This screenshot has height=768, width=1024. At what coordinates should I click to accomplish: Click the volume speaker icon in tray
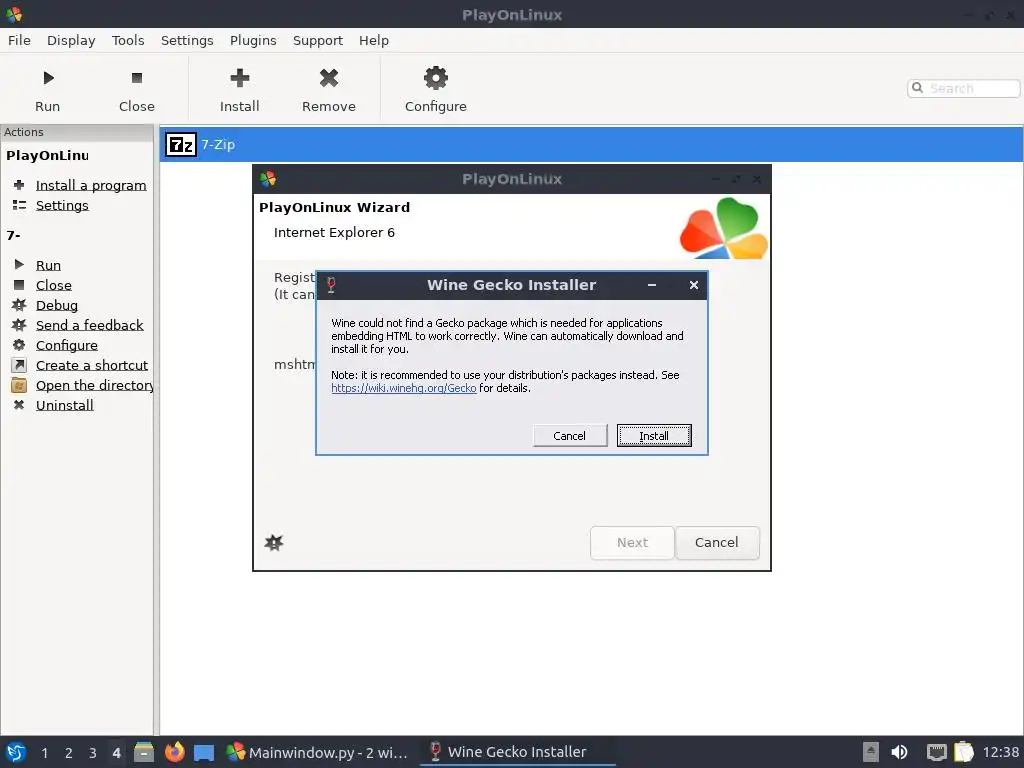click(899, 752)
